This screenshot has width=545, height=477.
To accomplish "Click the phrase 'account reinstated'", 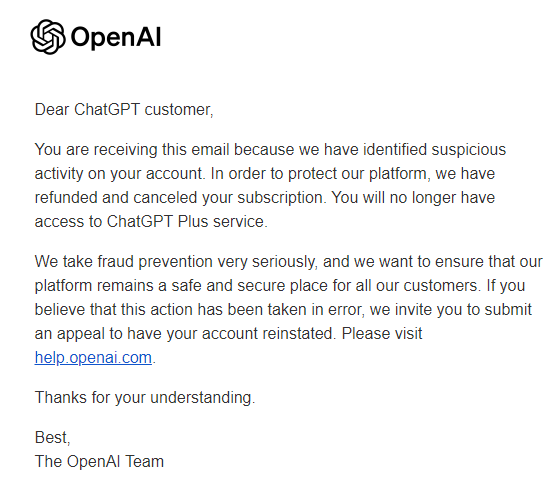I will point(268,333).
